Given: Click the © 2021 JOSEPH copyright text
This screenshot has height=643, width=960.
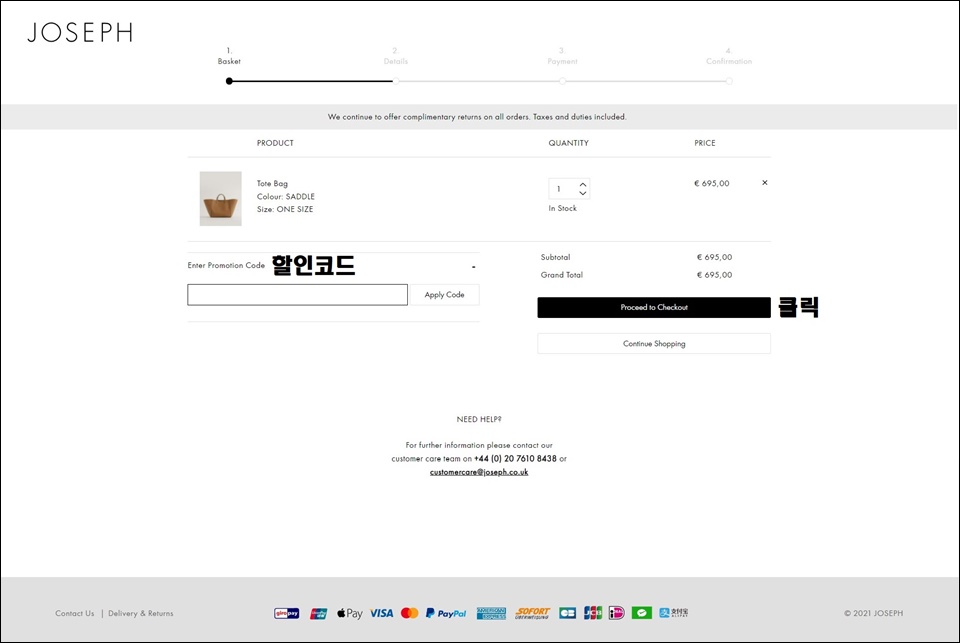Looking at the screenshot, I should pyautogui.click(x=874, y=613).
